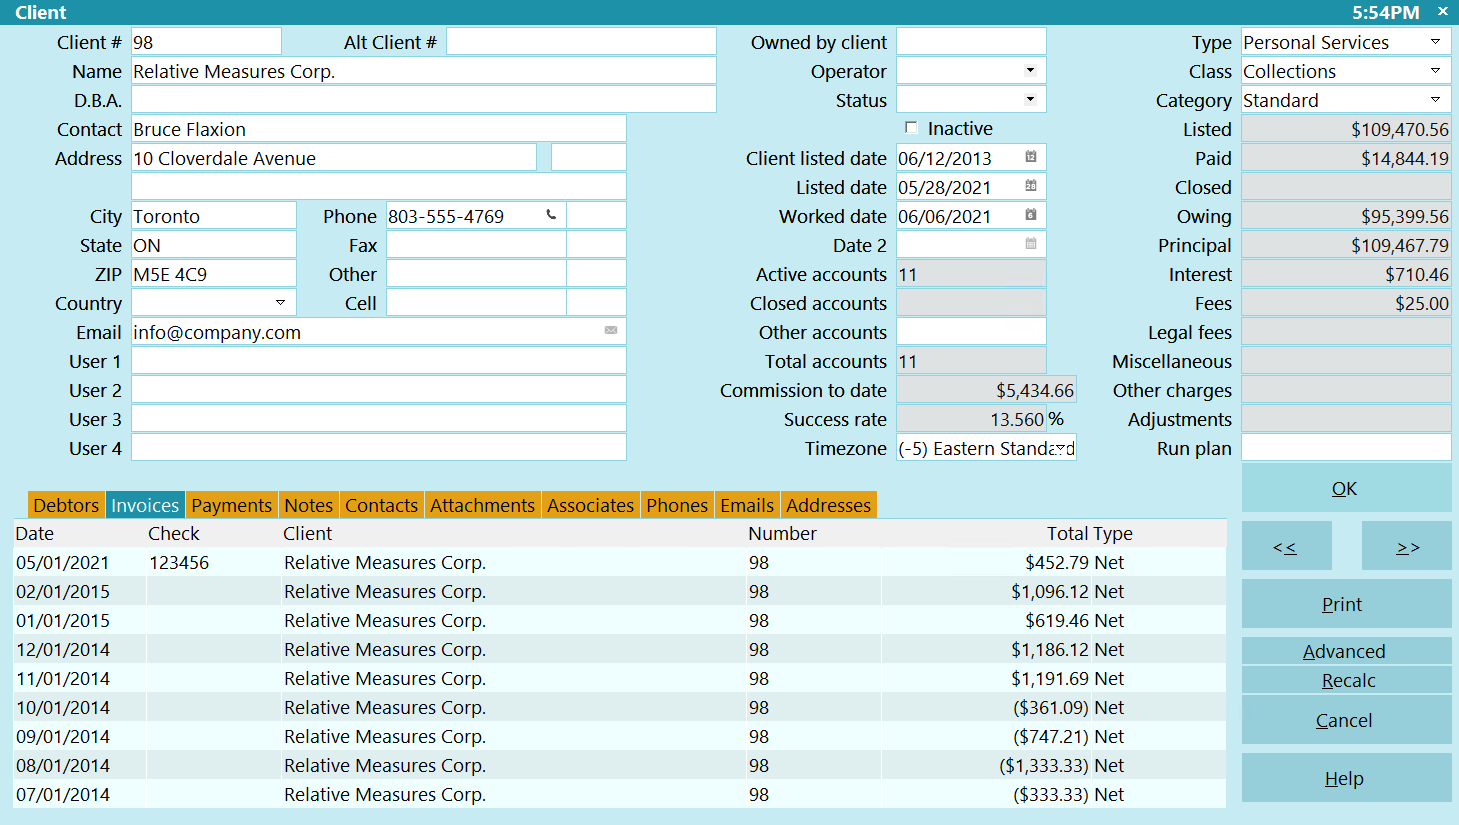
Task: Open the Category dropdown
Action: point(1436,100)
